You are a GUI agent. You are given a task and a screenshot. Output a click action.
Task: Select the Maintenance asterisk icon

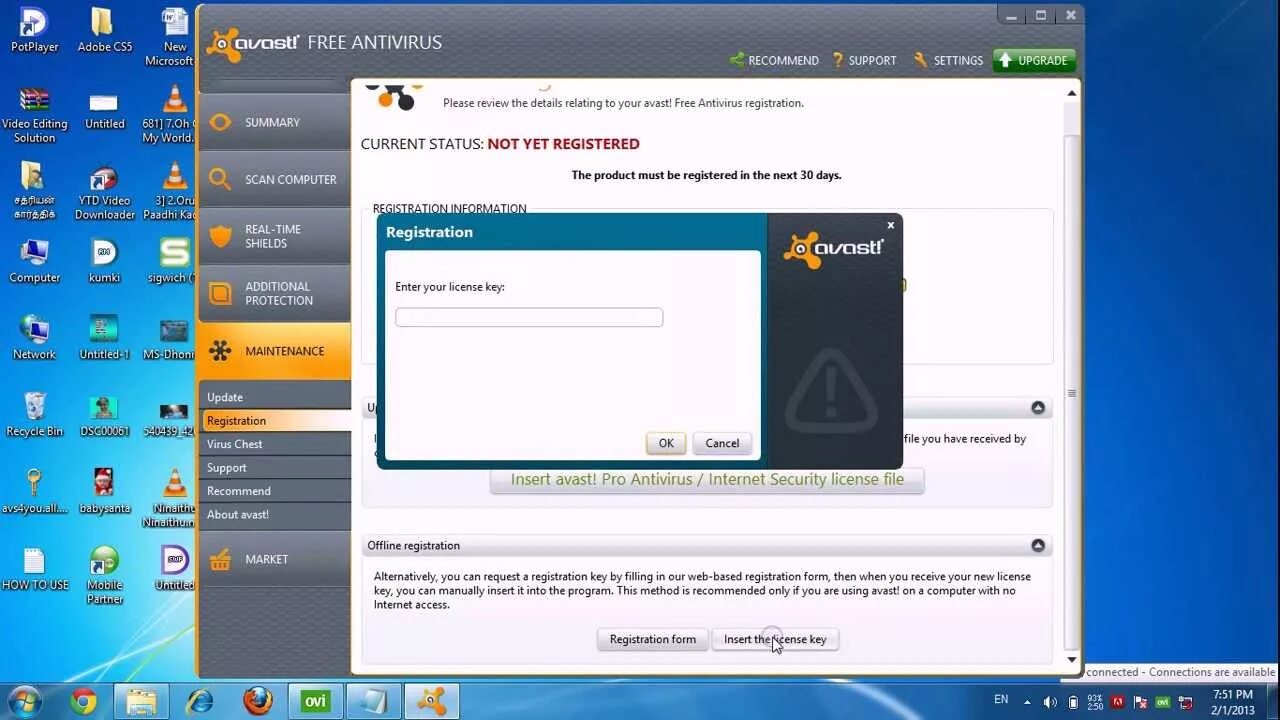(x=220, y=351)
